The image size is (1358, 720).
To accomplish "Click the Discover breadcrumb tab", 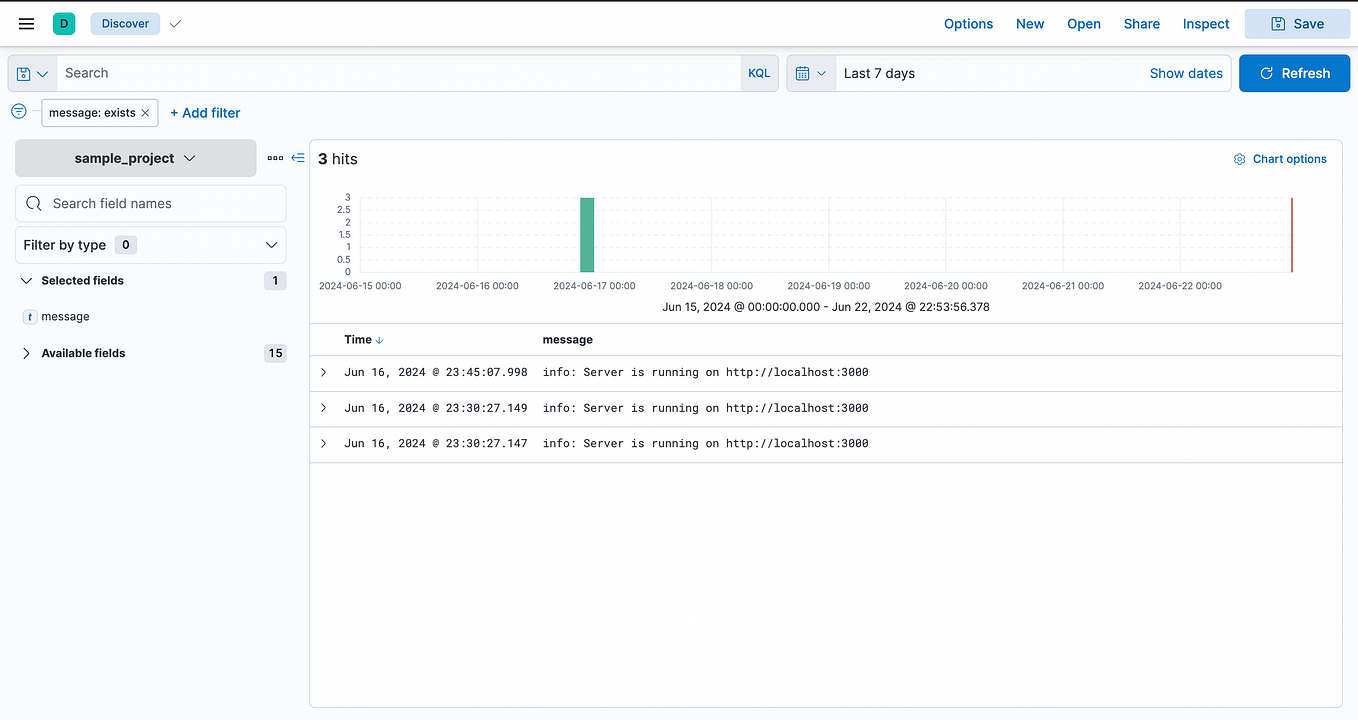I will 124,23.
